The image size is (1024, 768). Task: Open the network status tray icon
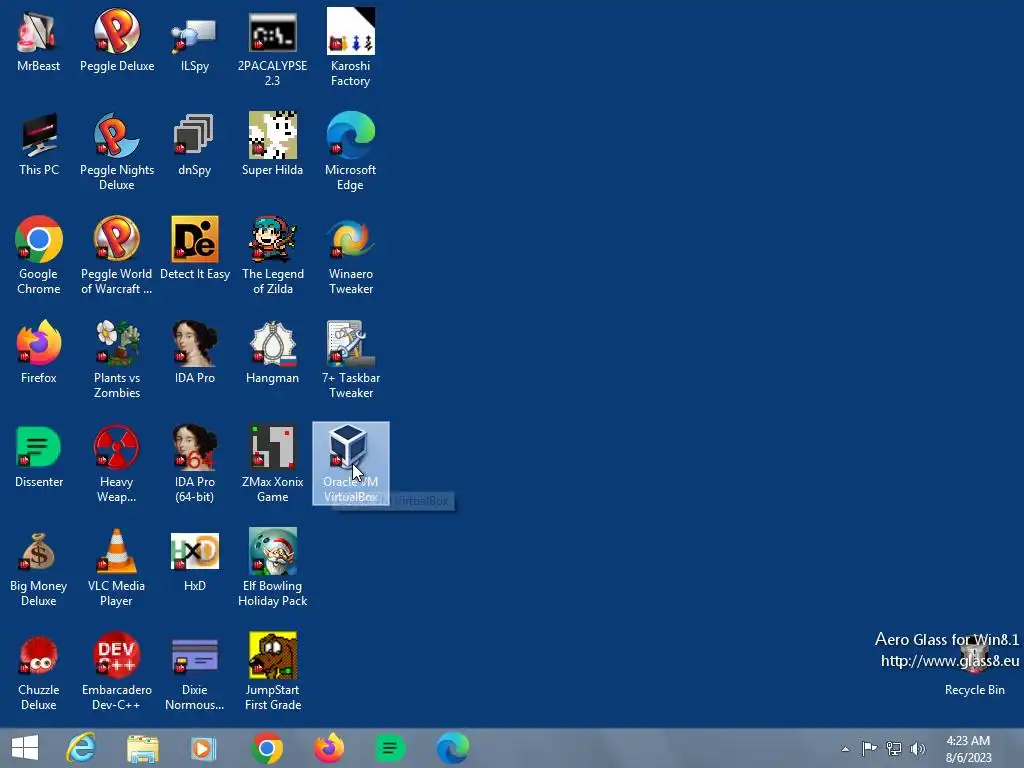893,748
